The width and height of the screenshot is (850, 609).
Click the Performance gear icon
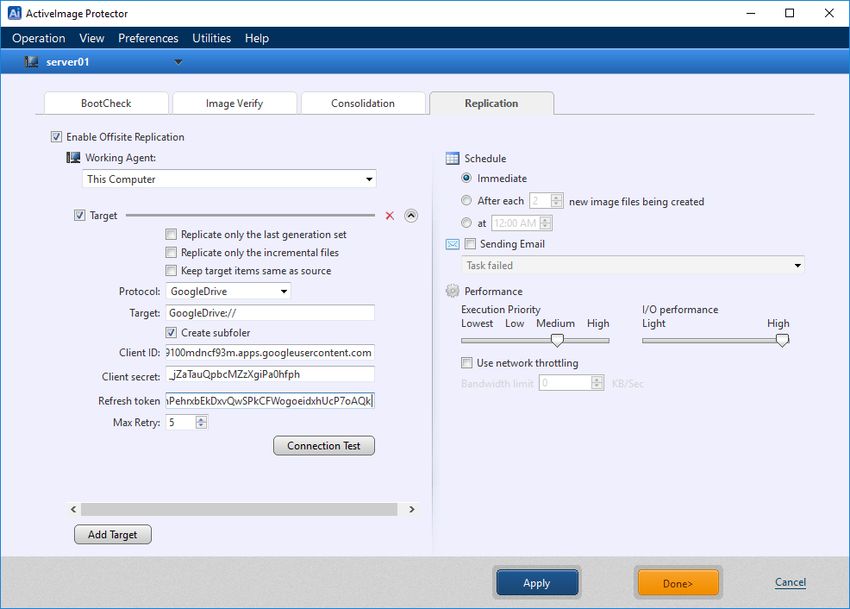(452, 291)
